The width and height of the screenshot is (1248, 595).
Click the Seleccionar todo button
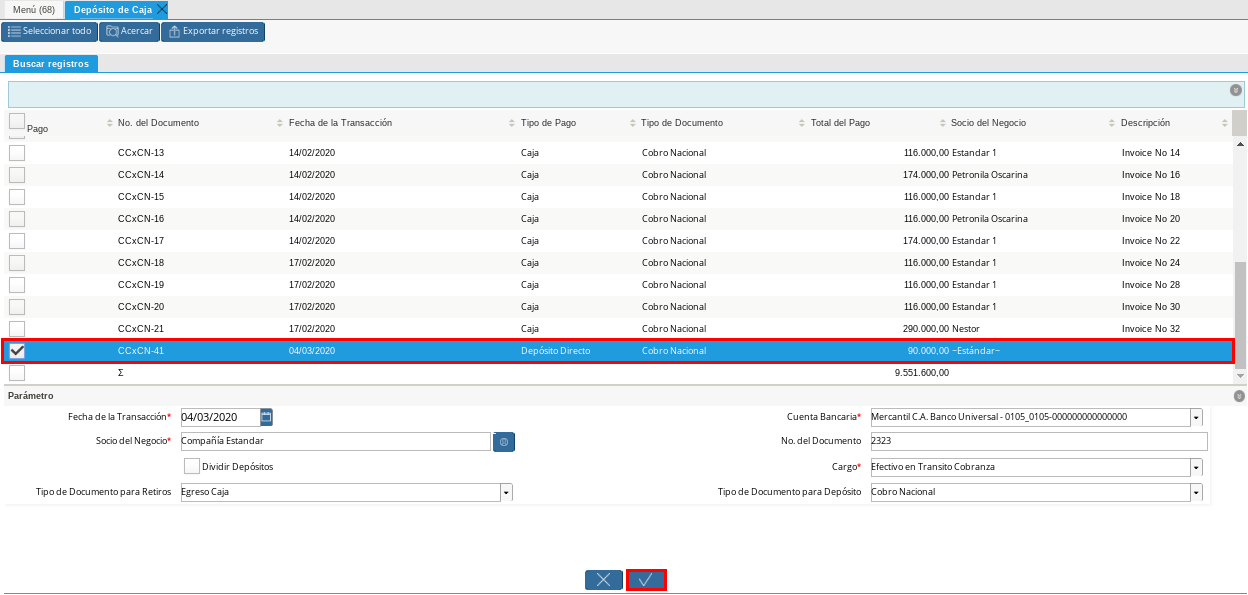click(50, 32)
